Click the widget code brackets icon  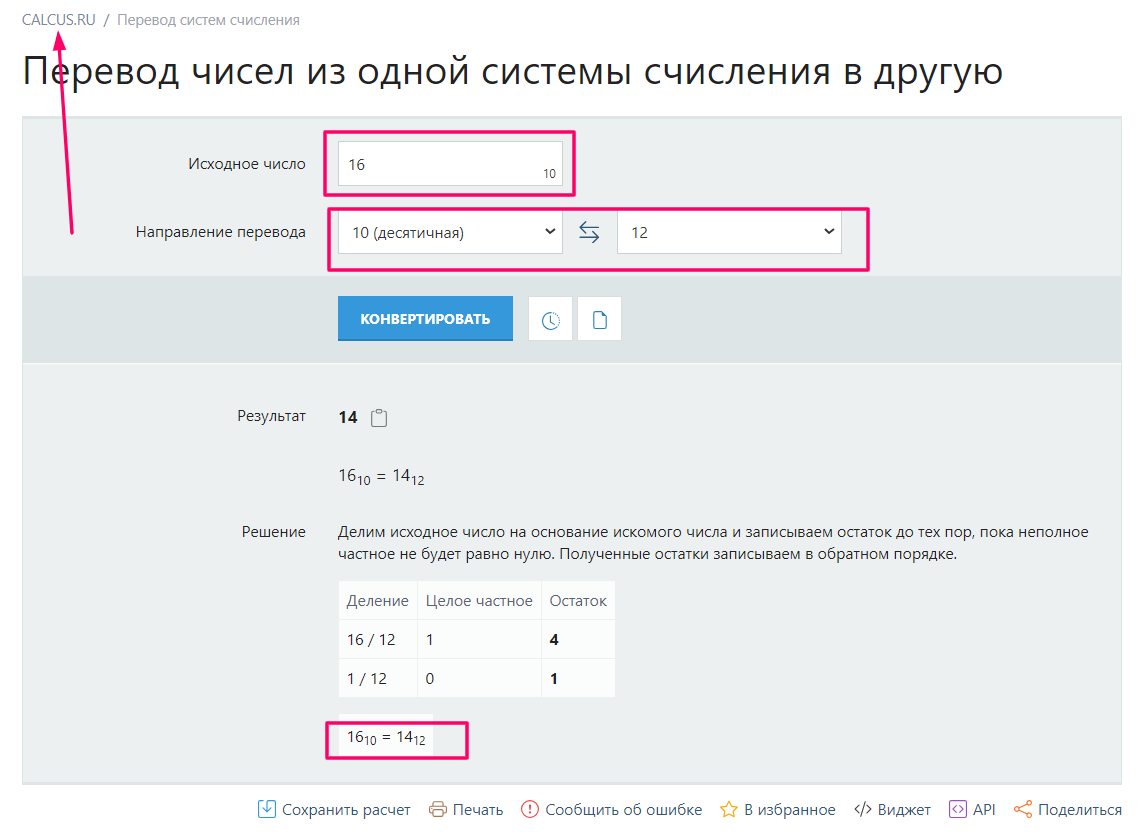coord(863,810)
